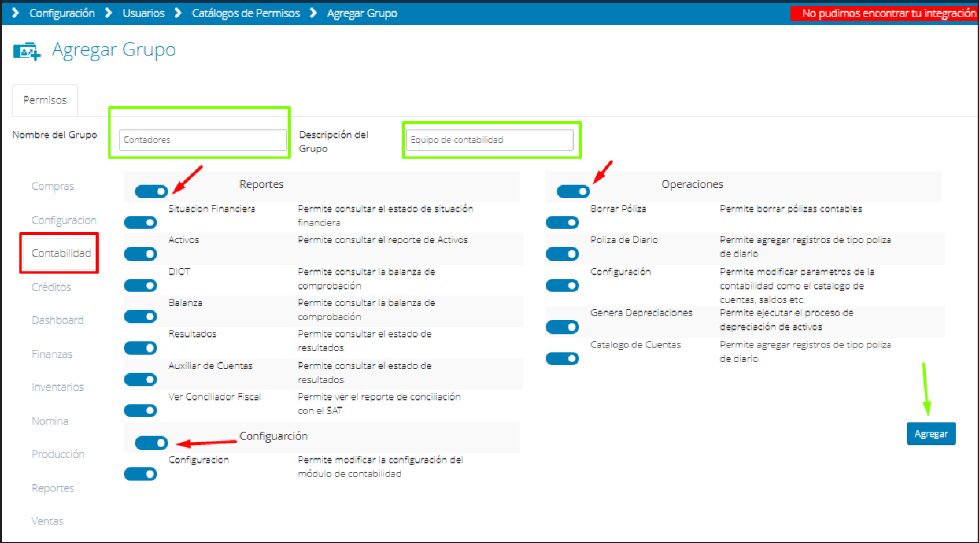Toggle the Genera Depreciaciones permission
This screenshot has height=543, width=979.
[x=563, y=327]
